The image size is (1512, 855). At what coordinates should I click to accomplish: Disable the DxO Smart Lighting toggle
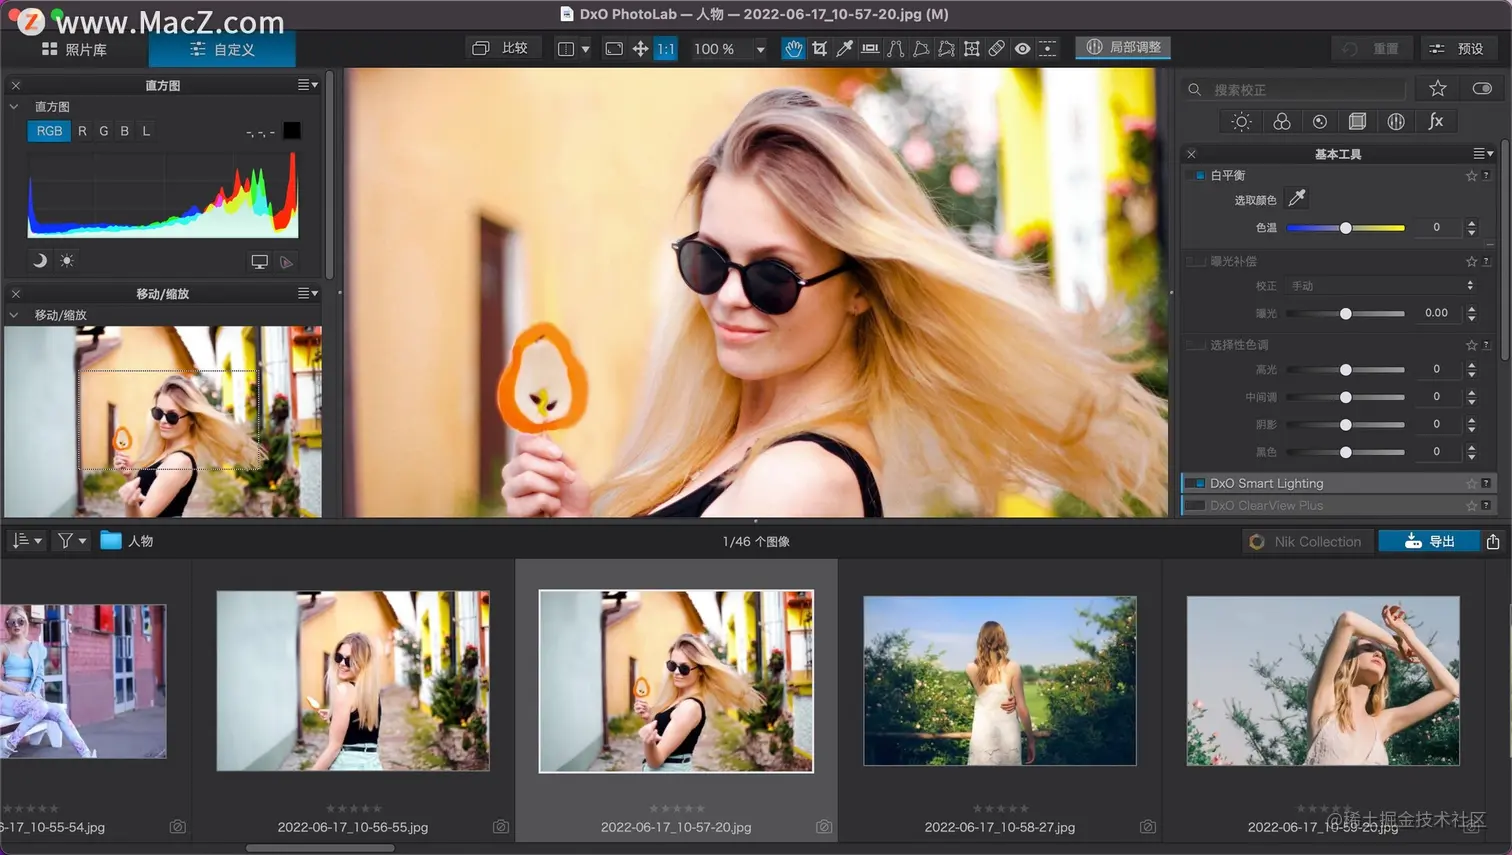1195,483
